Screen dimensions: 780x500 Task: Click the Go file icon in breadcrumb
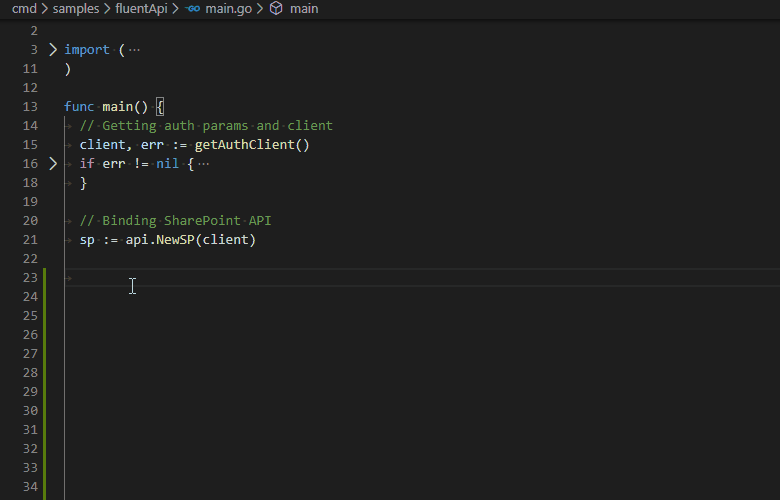coord(193,8)
